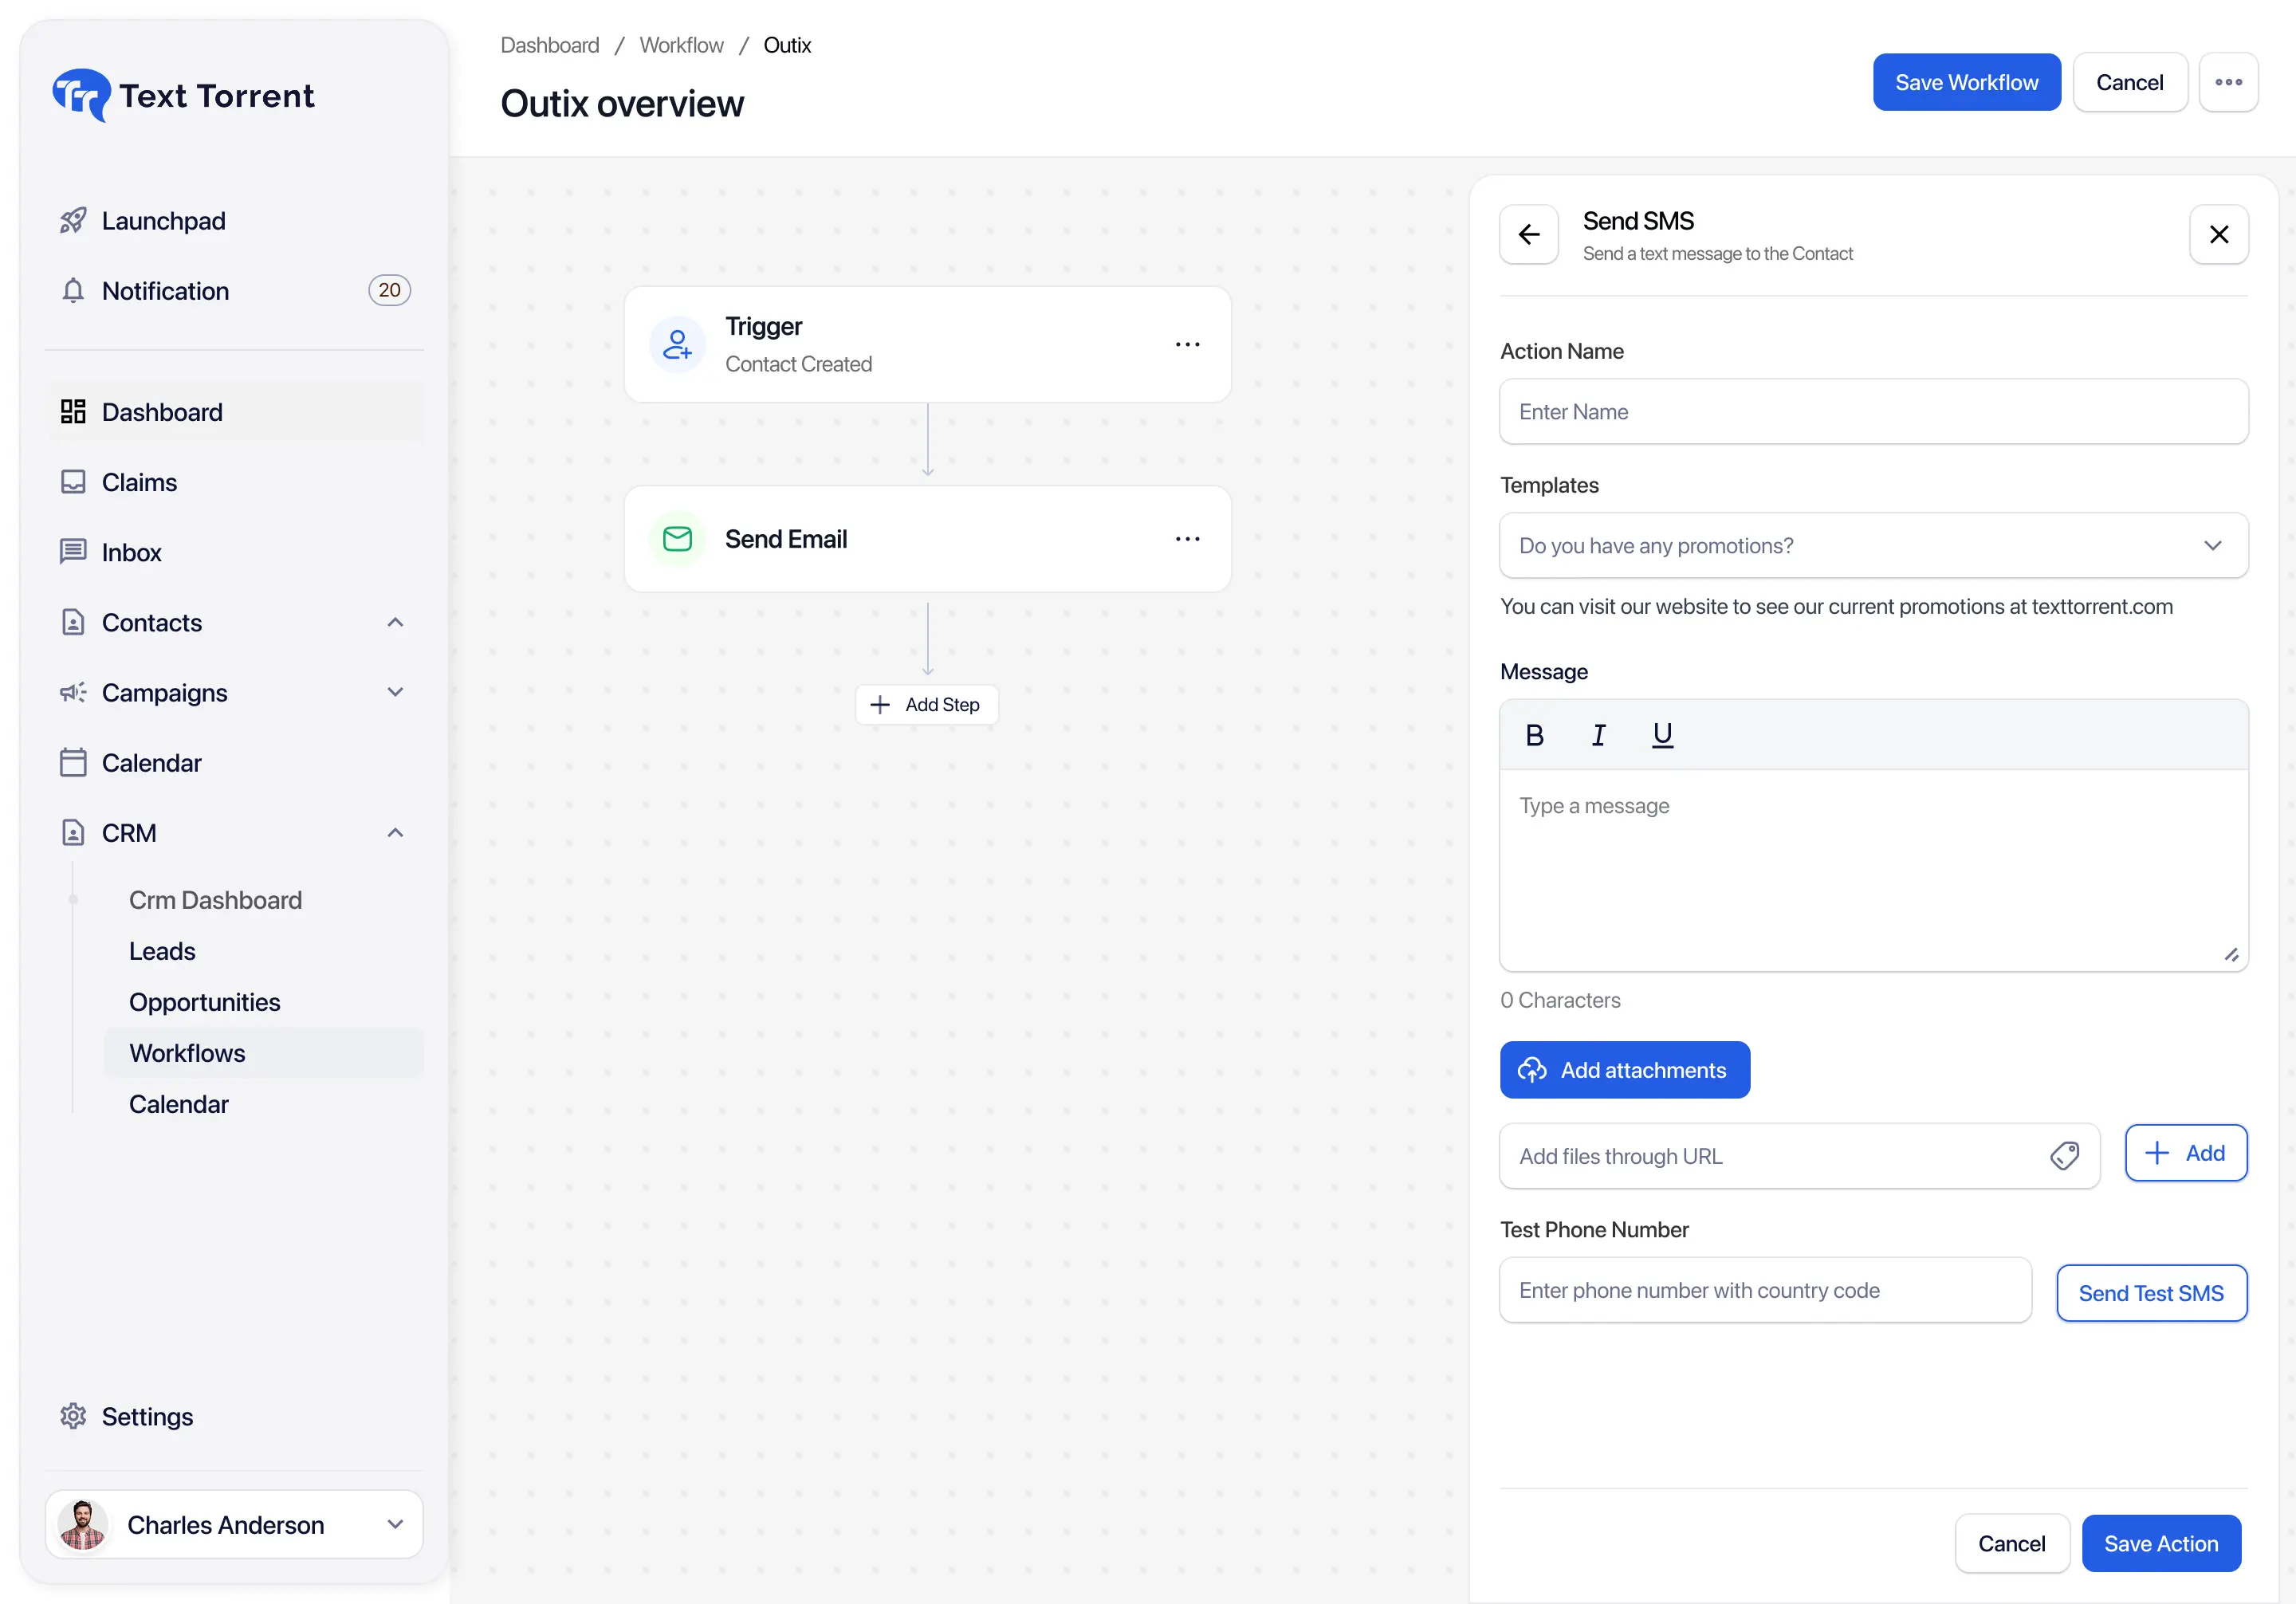Expand the Campaigns menu chevron
The height and width of the screenshot is (1604, 2296).
395,692
